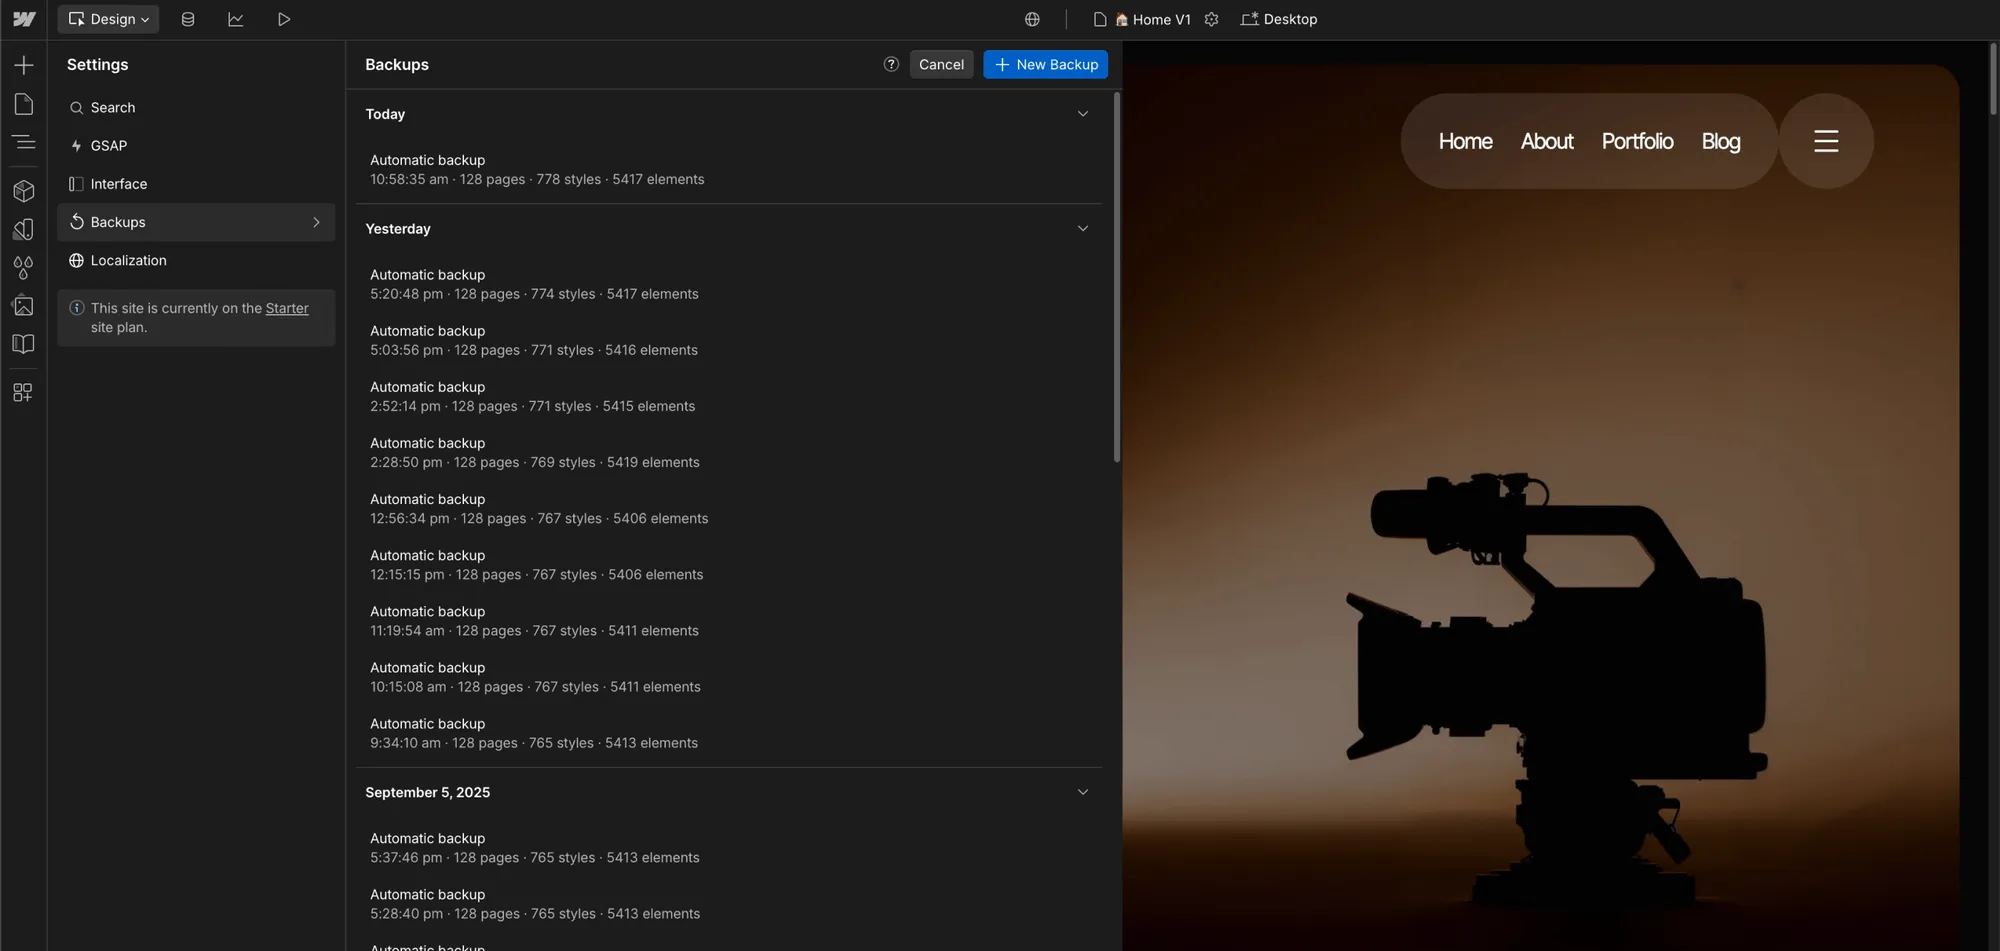
Task: Open the Starter site plan link
Action: point(287,308)
